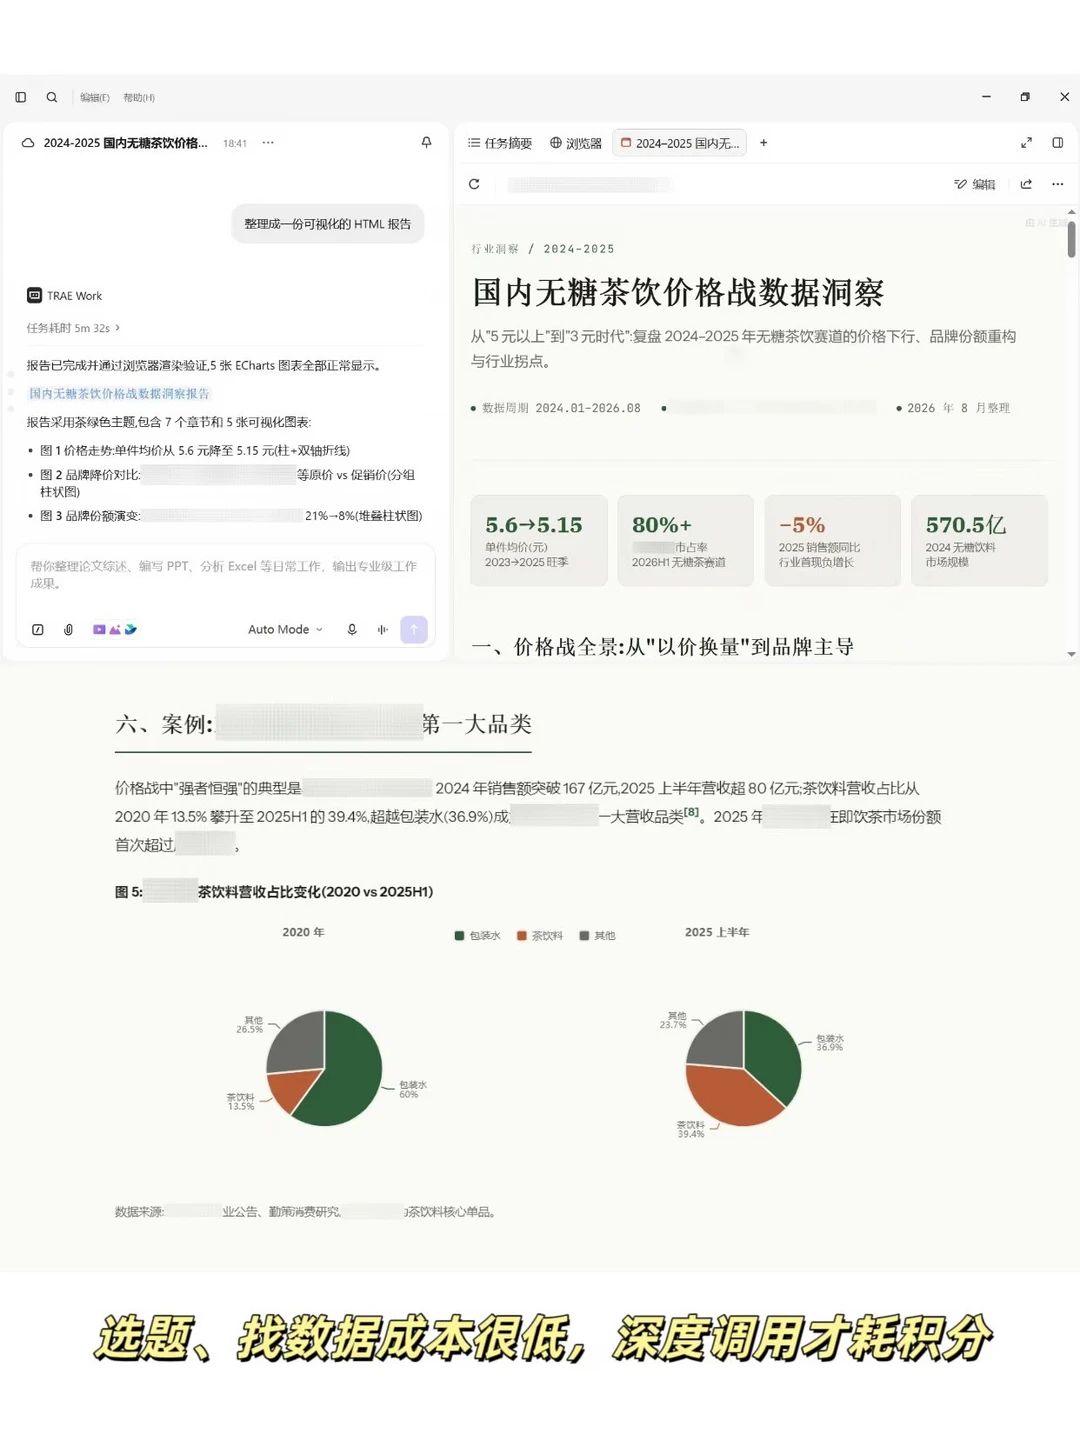Image resolution: width=1080 pixels, height=1440 pixels.
Task: Toggle 其他 legend item in chart
Action: 597,936
